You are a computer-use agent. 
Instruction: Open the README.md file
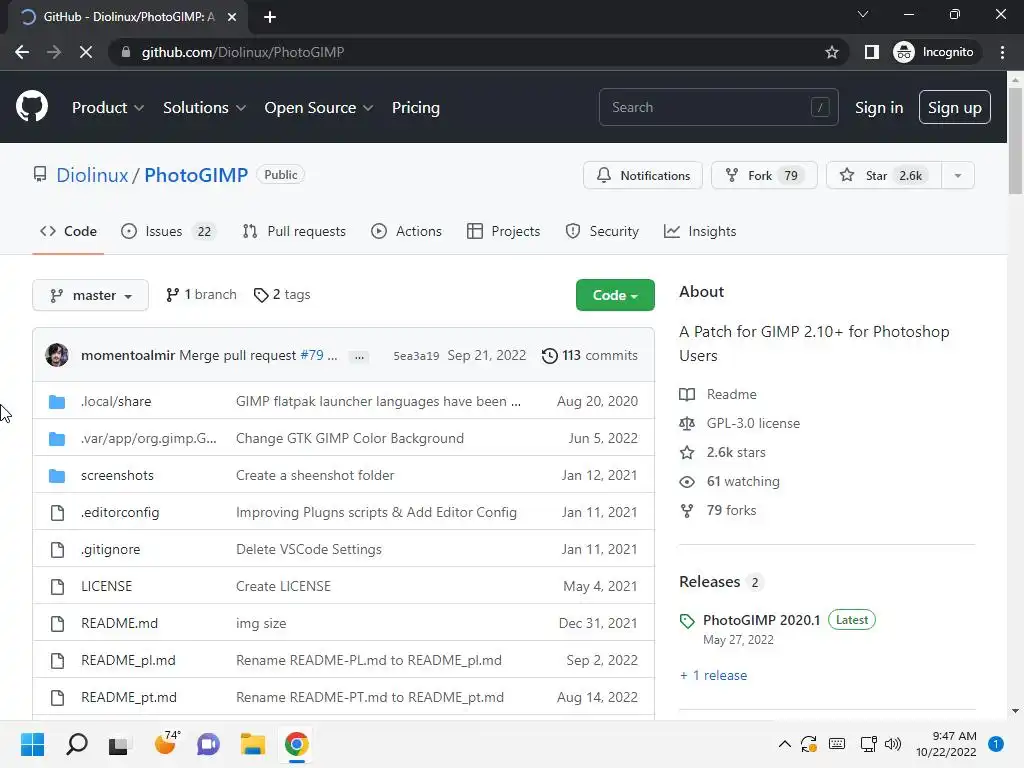[x=119, y=624]
